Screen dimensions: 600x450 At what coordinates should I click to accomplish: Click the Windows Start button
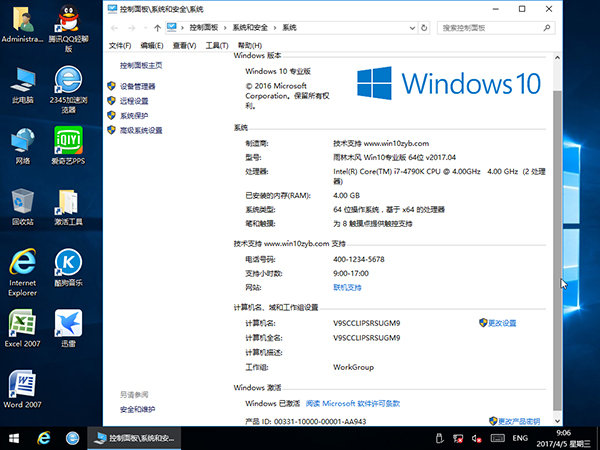[x=15, y=438]
